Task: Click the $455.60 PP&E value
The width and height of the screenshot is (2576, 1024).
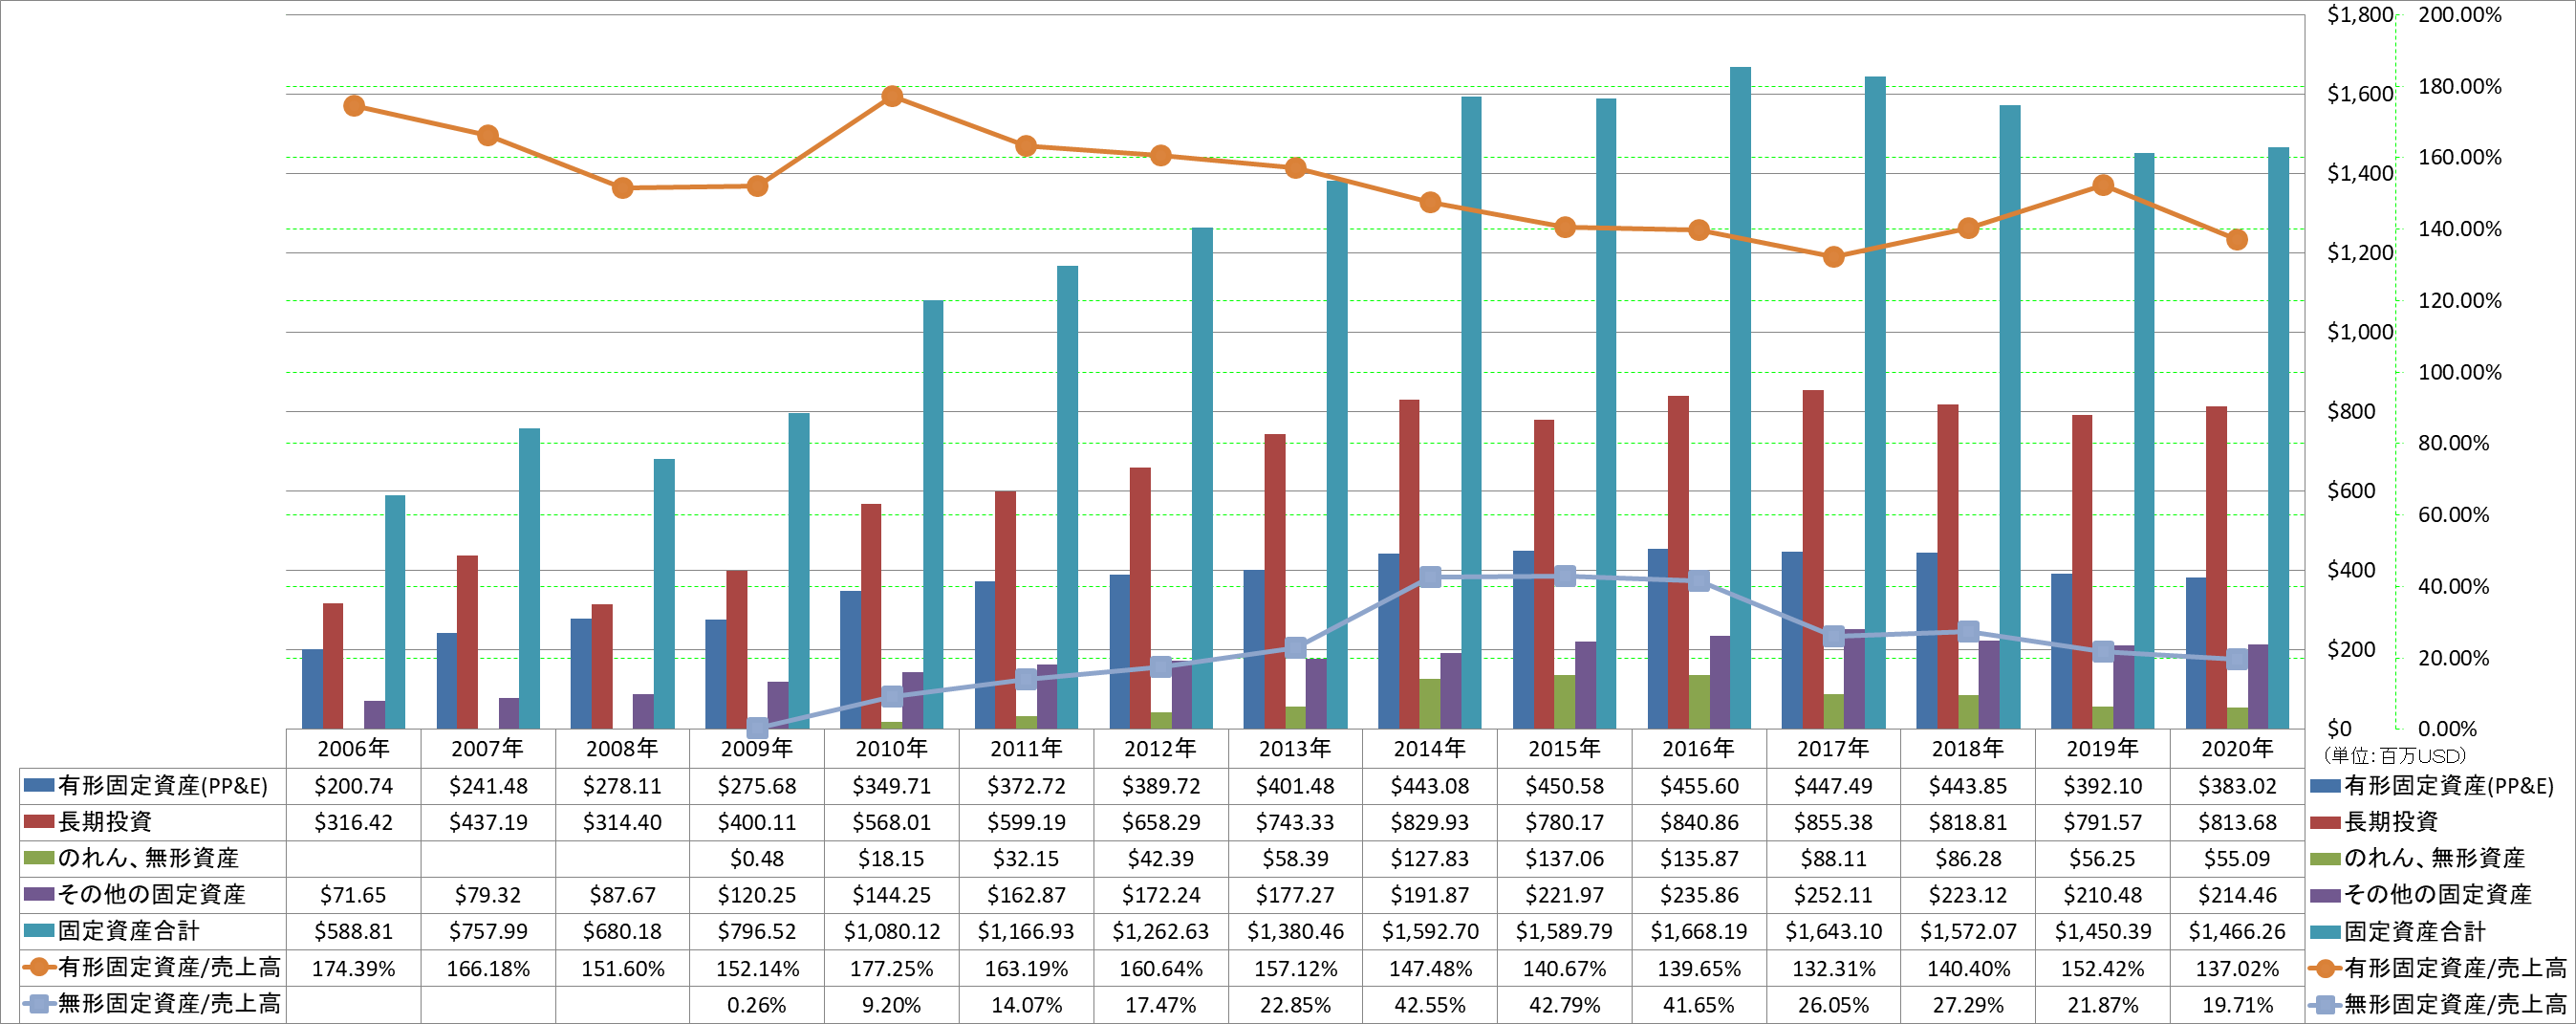Action: point(1699,786)
